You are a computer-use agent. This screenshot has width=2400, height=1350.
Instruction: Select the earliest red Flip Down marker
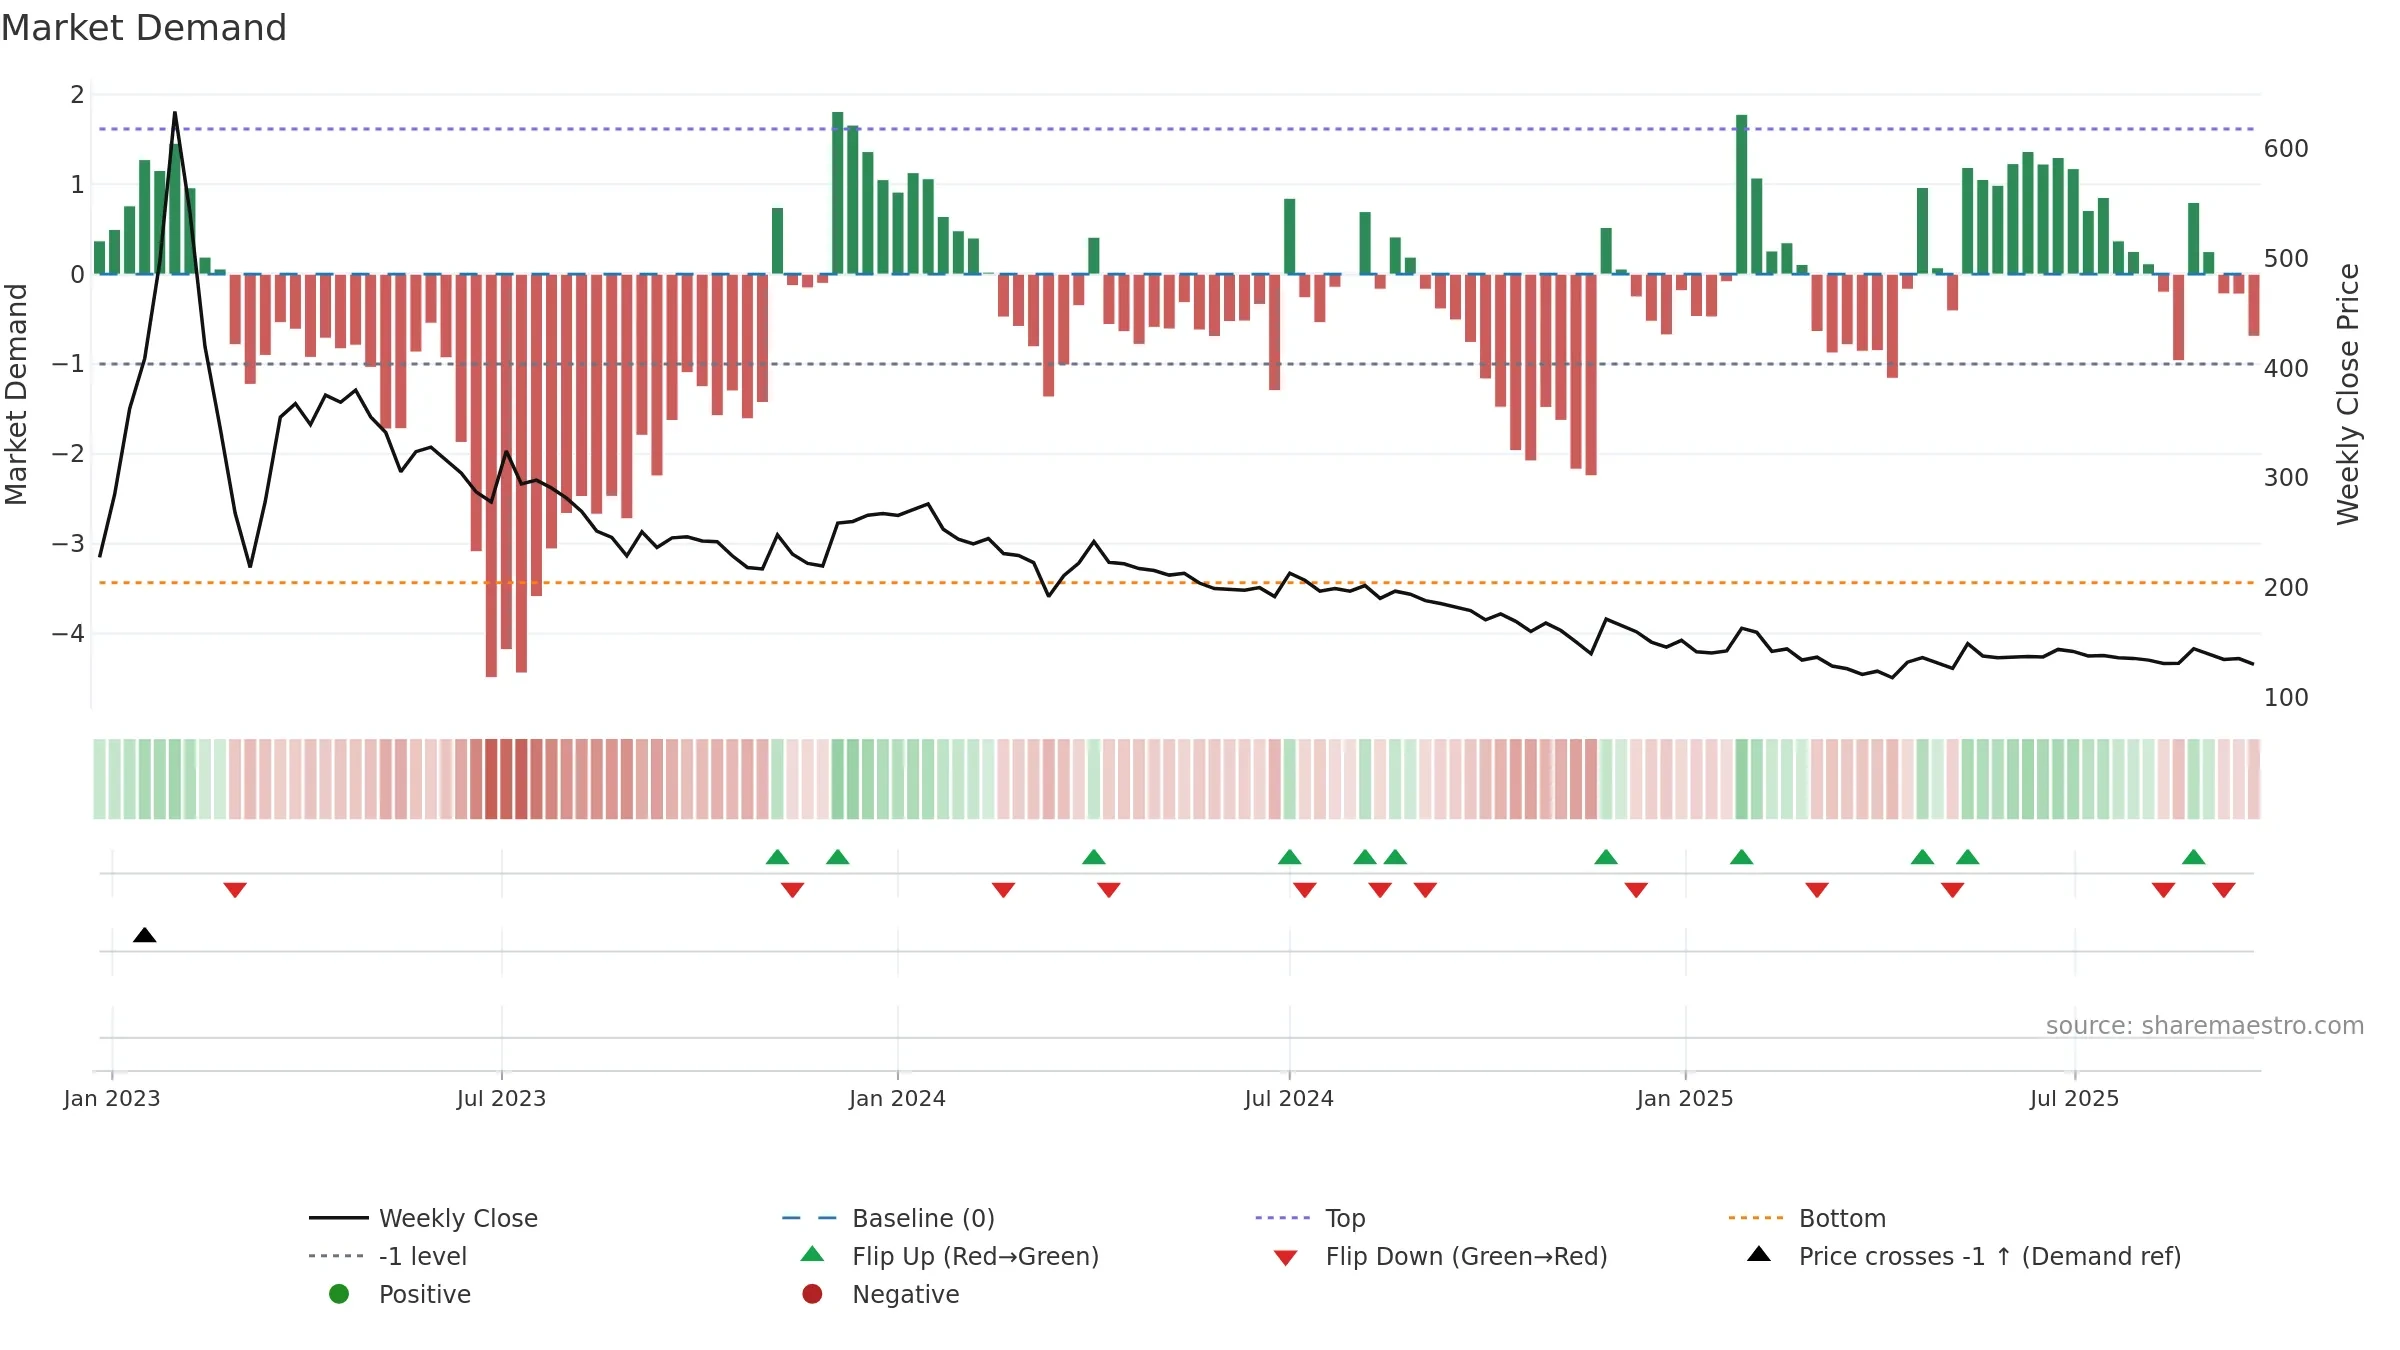click(235, 890)
